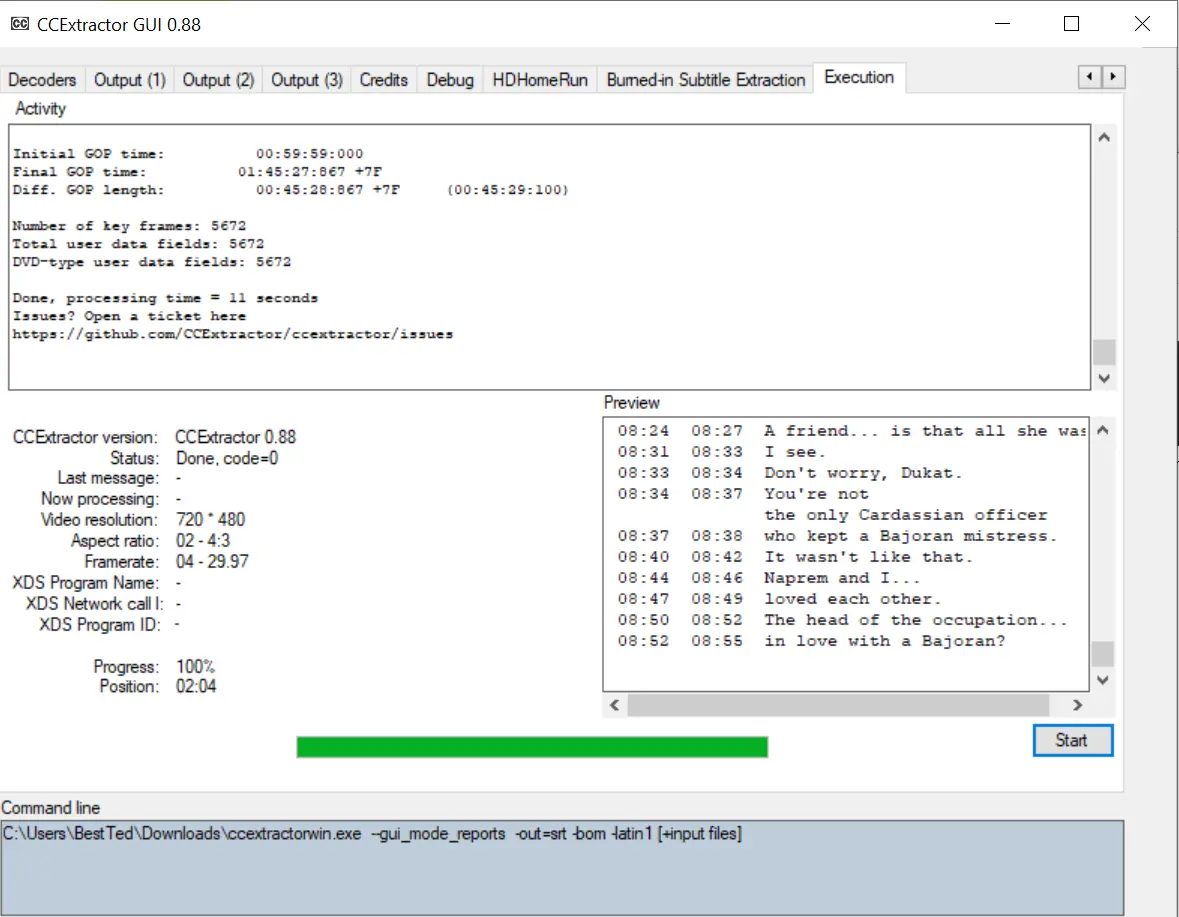This screenshot has height=917, width=1179.
Task: Close the CCExtractor GUI window
Action: click(x=1142, y=24)
